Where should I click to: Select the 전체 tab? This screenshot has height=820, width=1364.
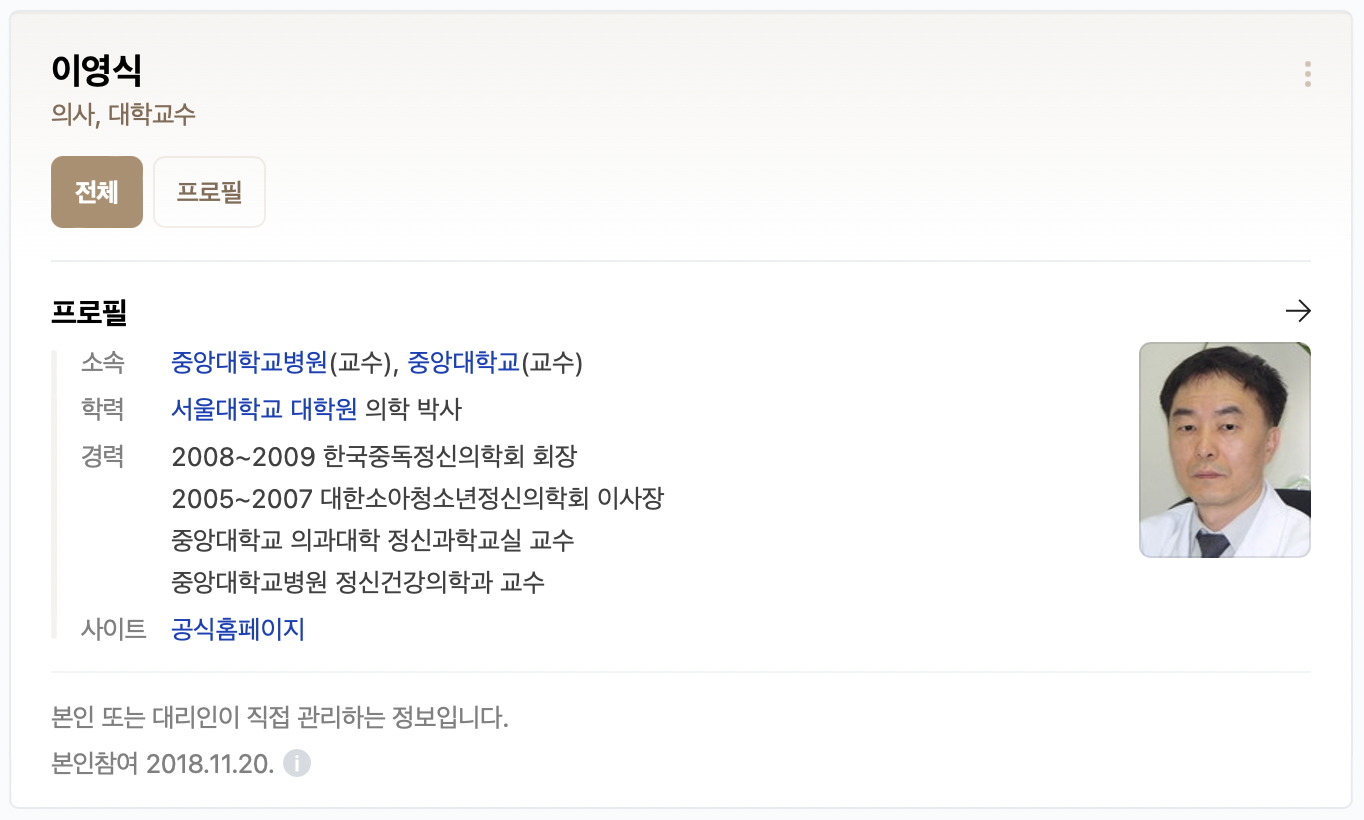97,192
